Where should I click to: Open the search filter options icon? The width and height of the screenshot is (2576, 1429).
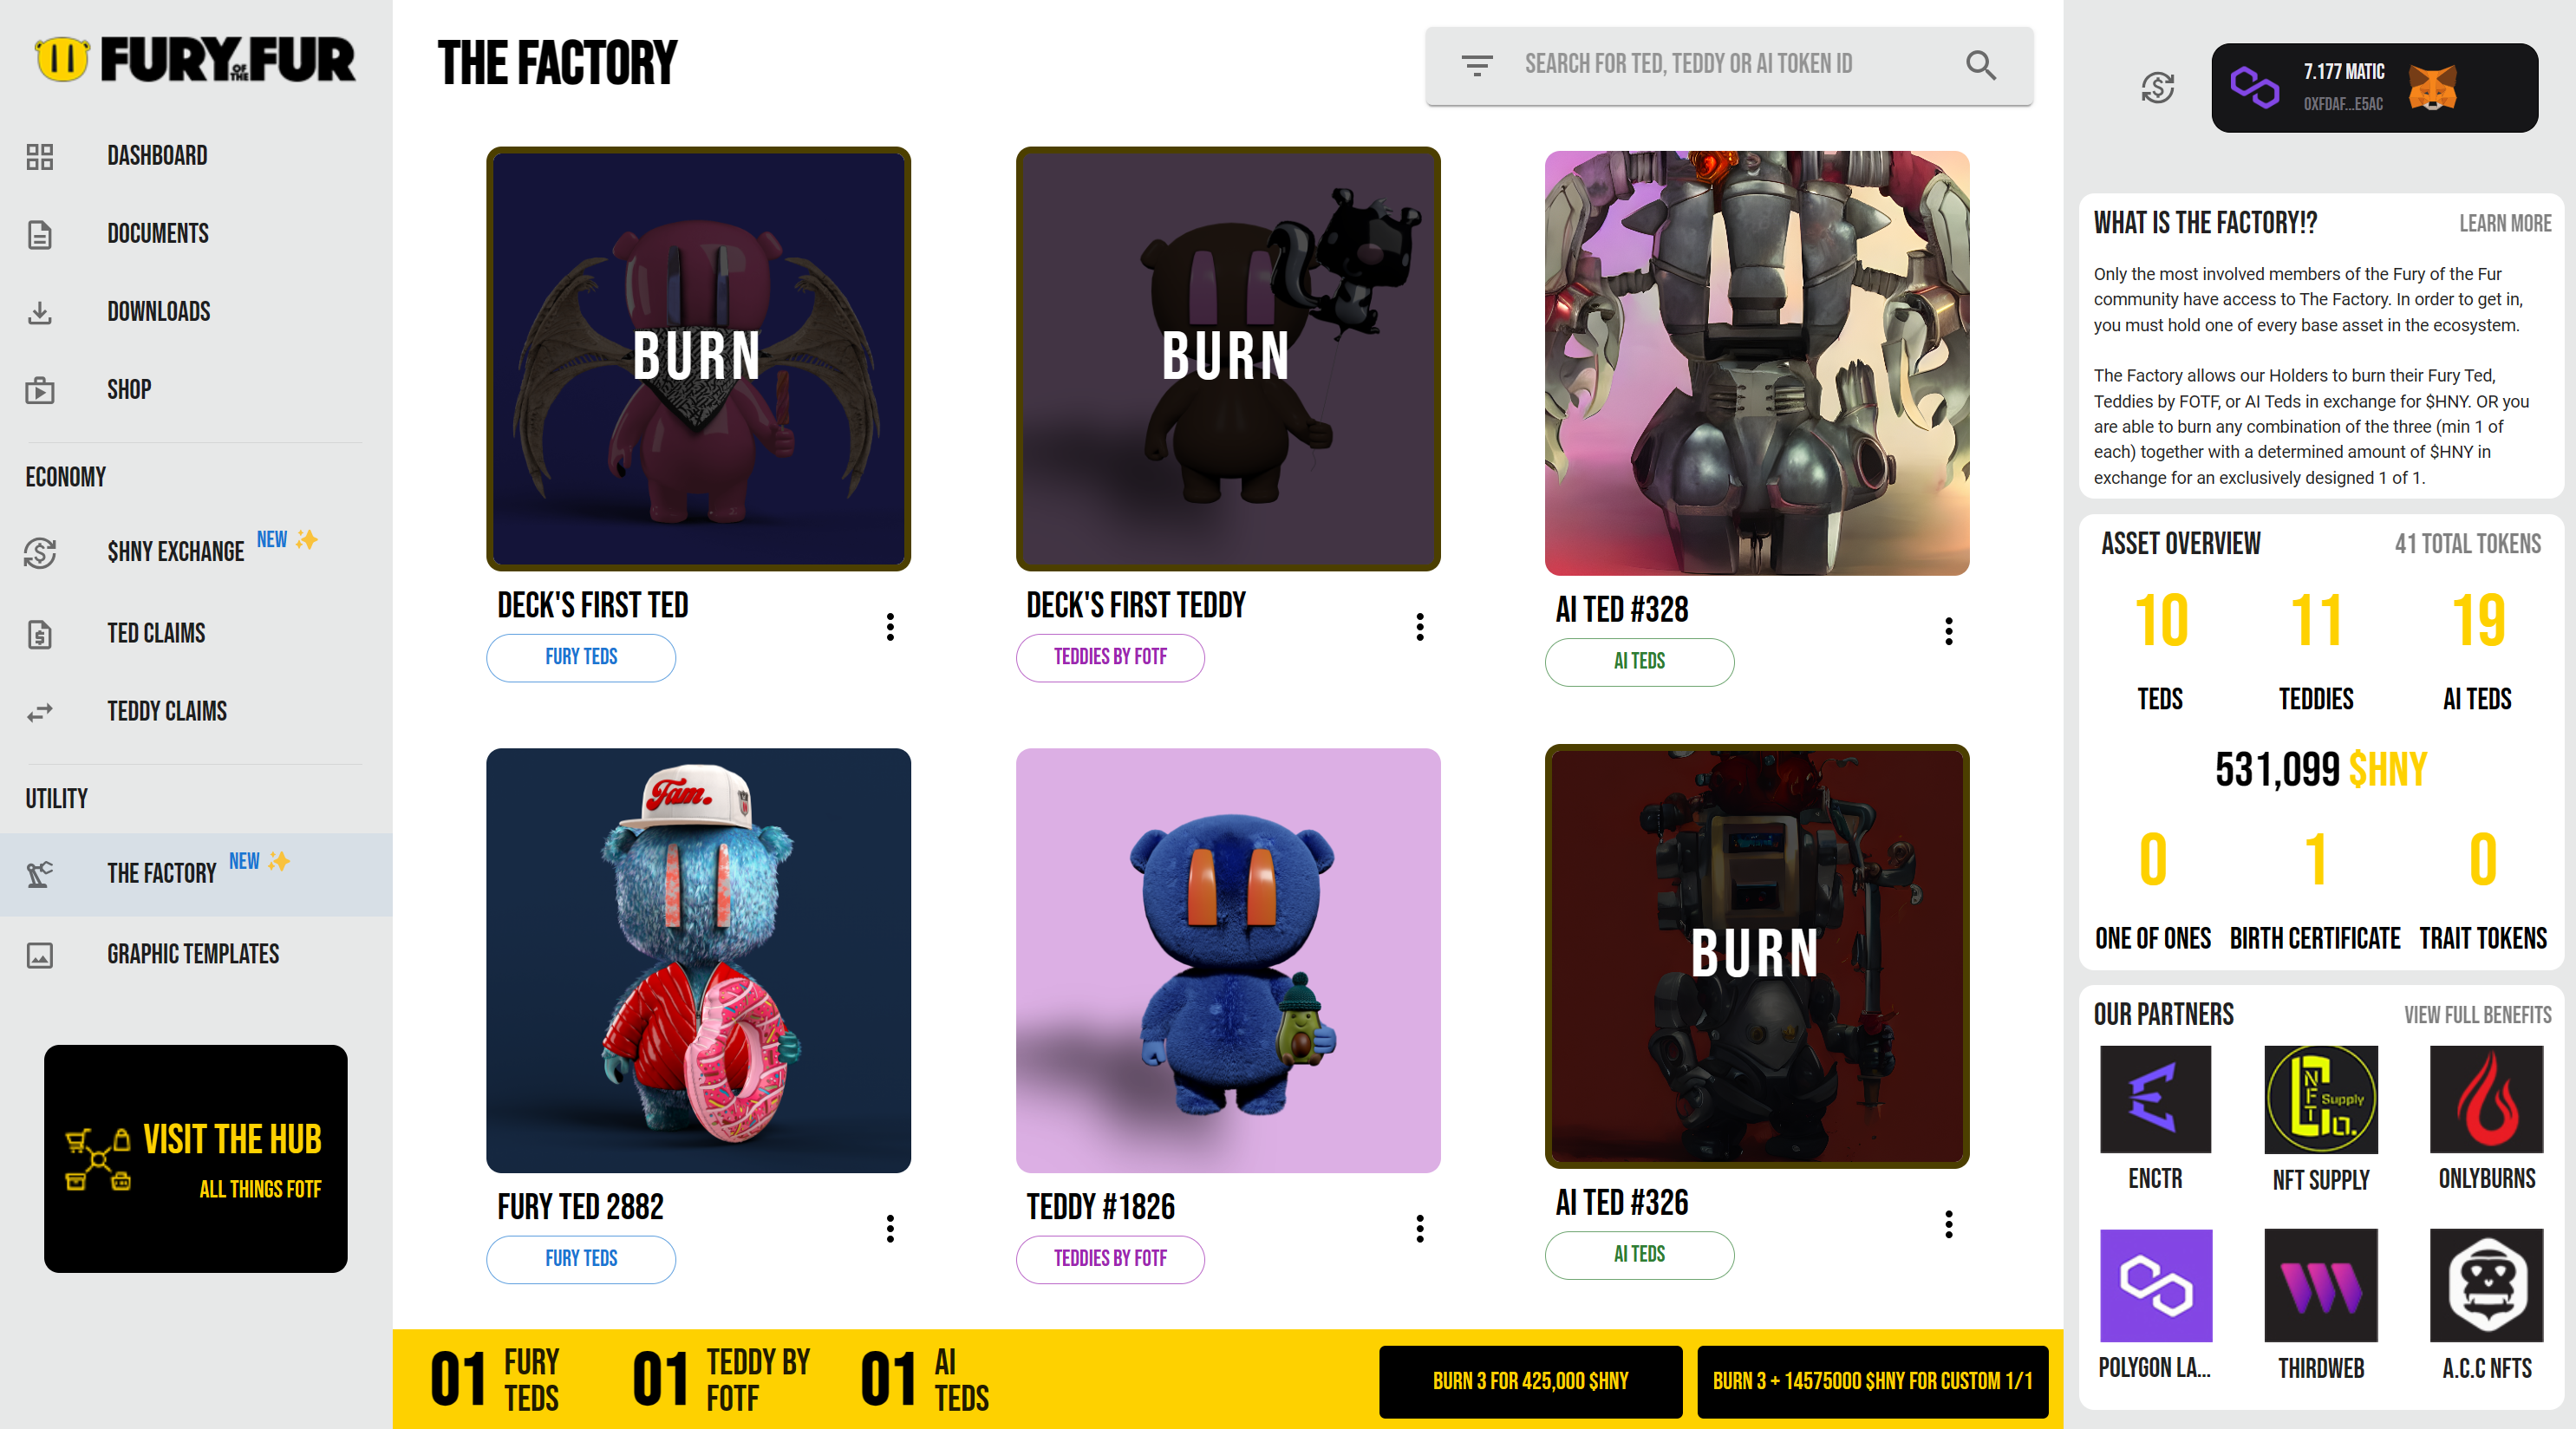[1476, 65]
